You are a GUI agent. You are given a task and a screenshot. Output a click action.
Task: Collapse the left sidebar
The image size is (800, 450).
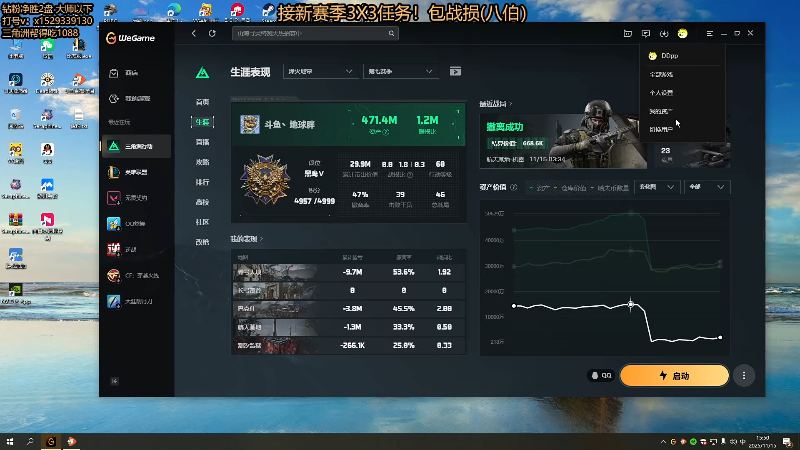point(114,381)
